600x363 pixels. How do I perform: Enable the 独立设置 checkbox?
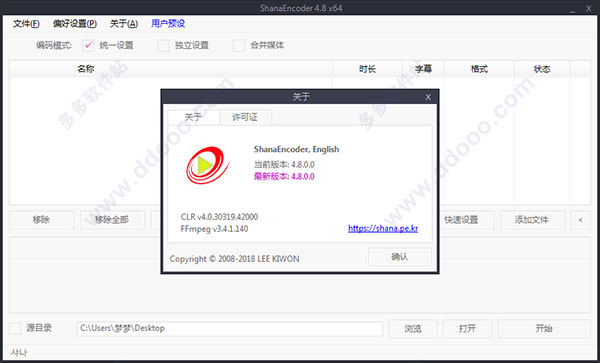pyautogui.click(x=163, y=46)
